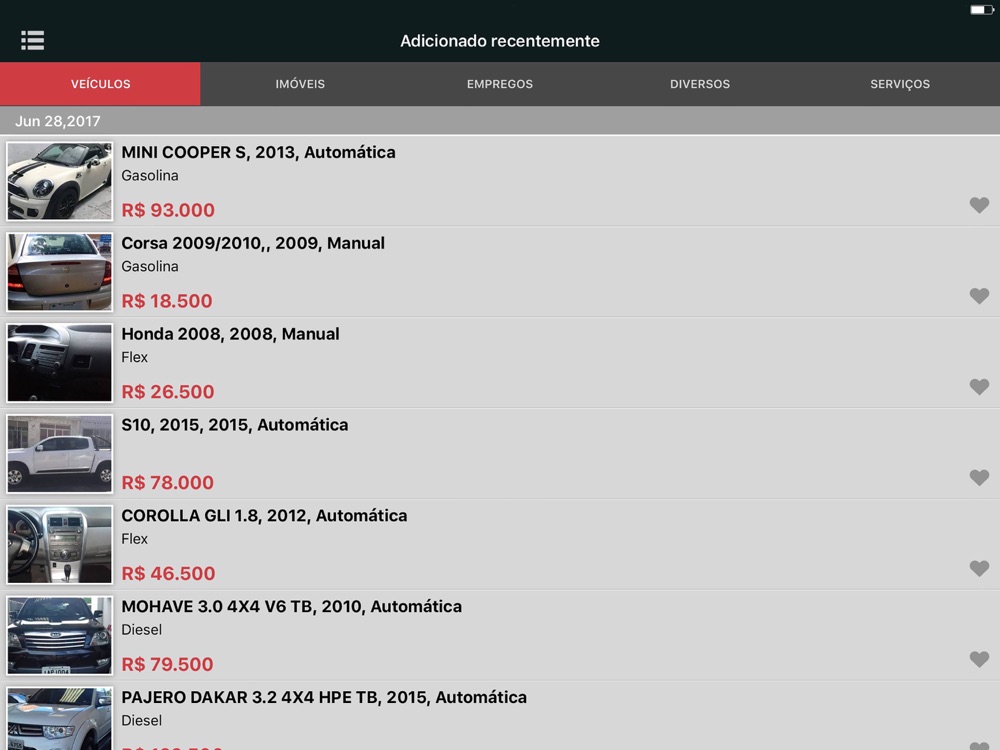Screen dimensions: 1000x750
Task: Select the VEÍCULOS tab
Action: [x=100, y=84]
